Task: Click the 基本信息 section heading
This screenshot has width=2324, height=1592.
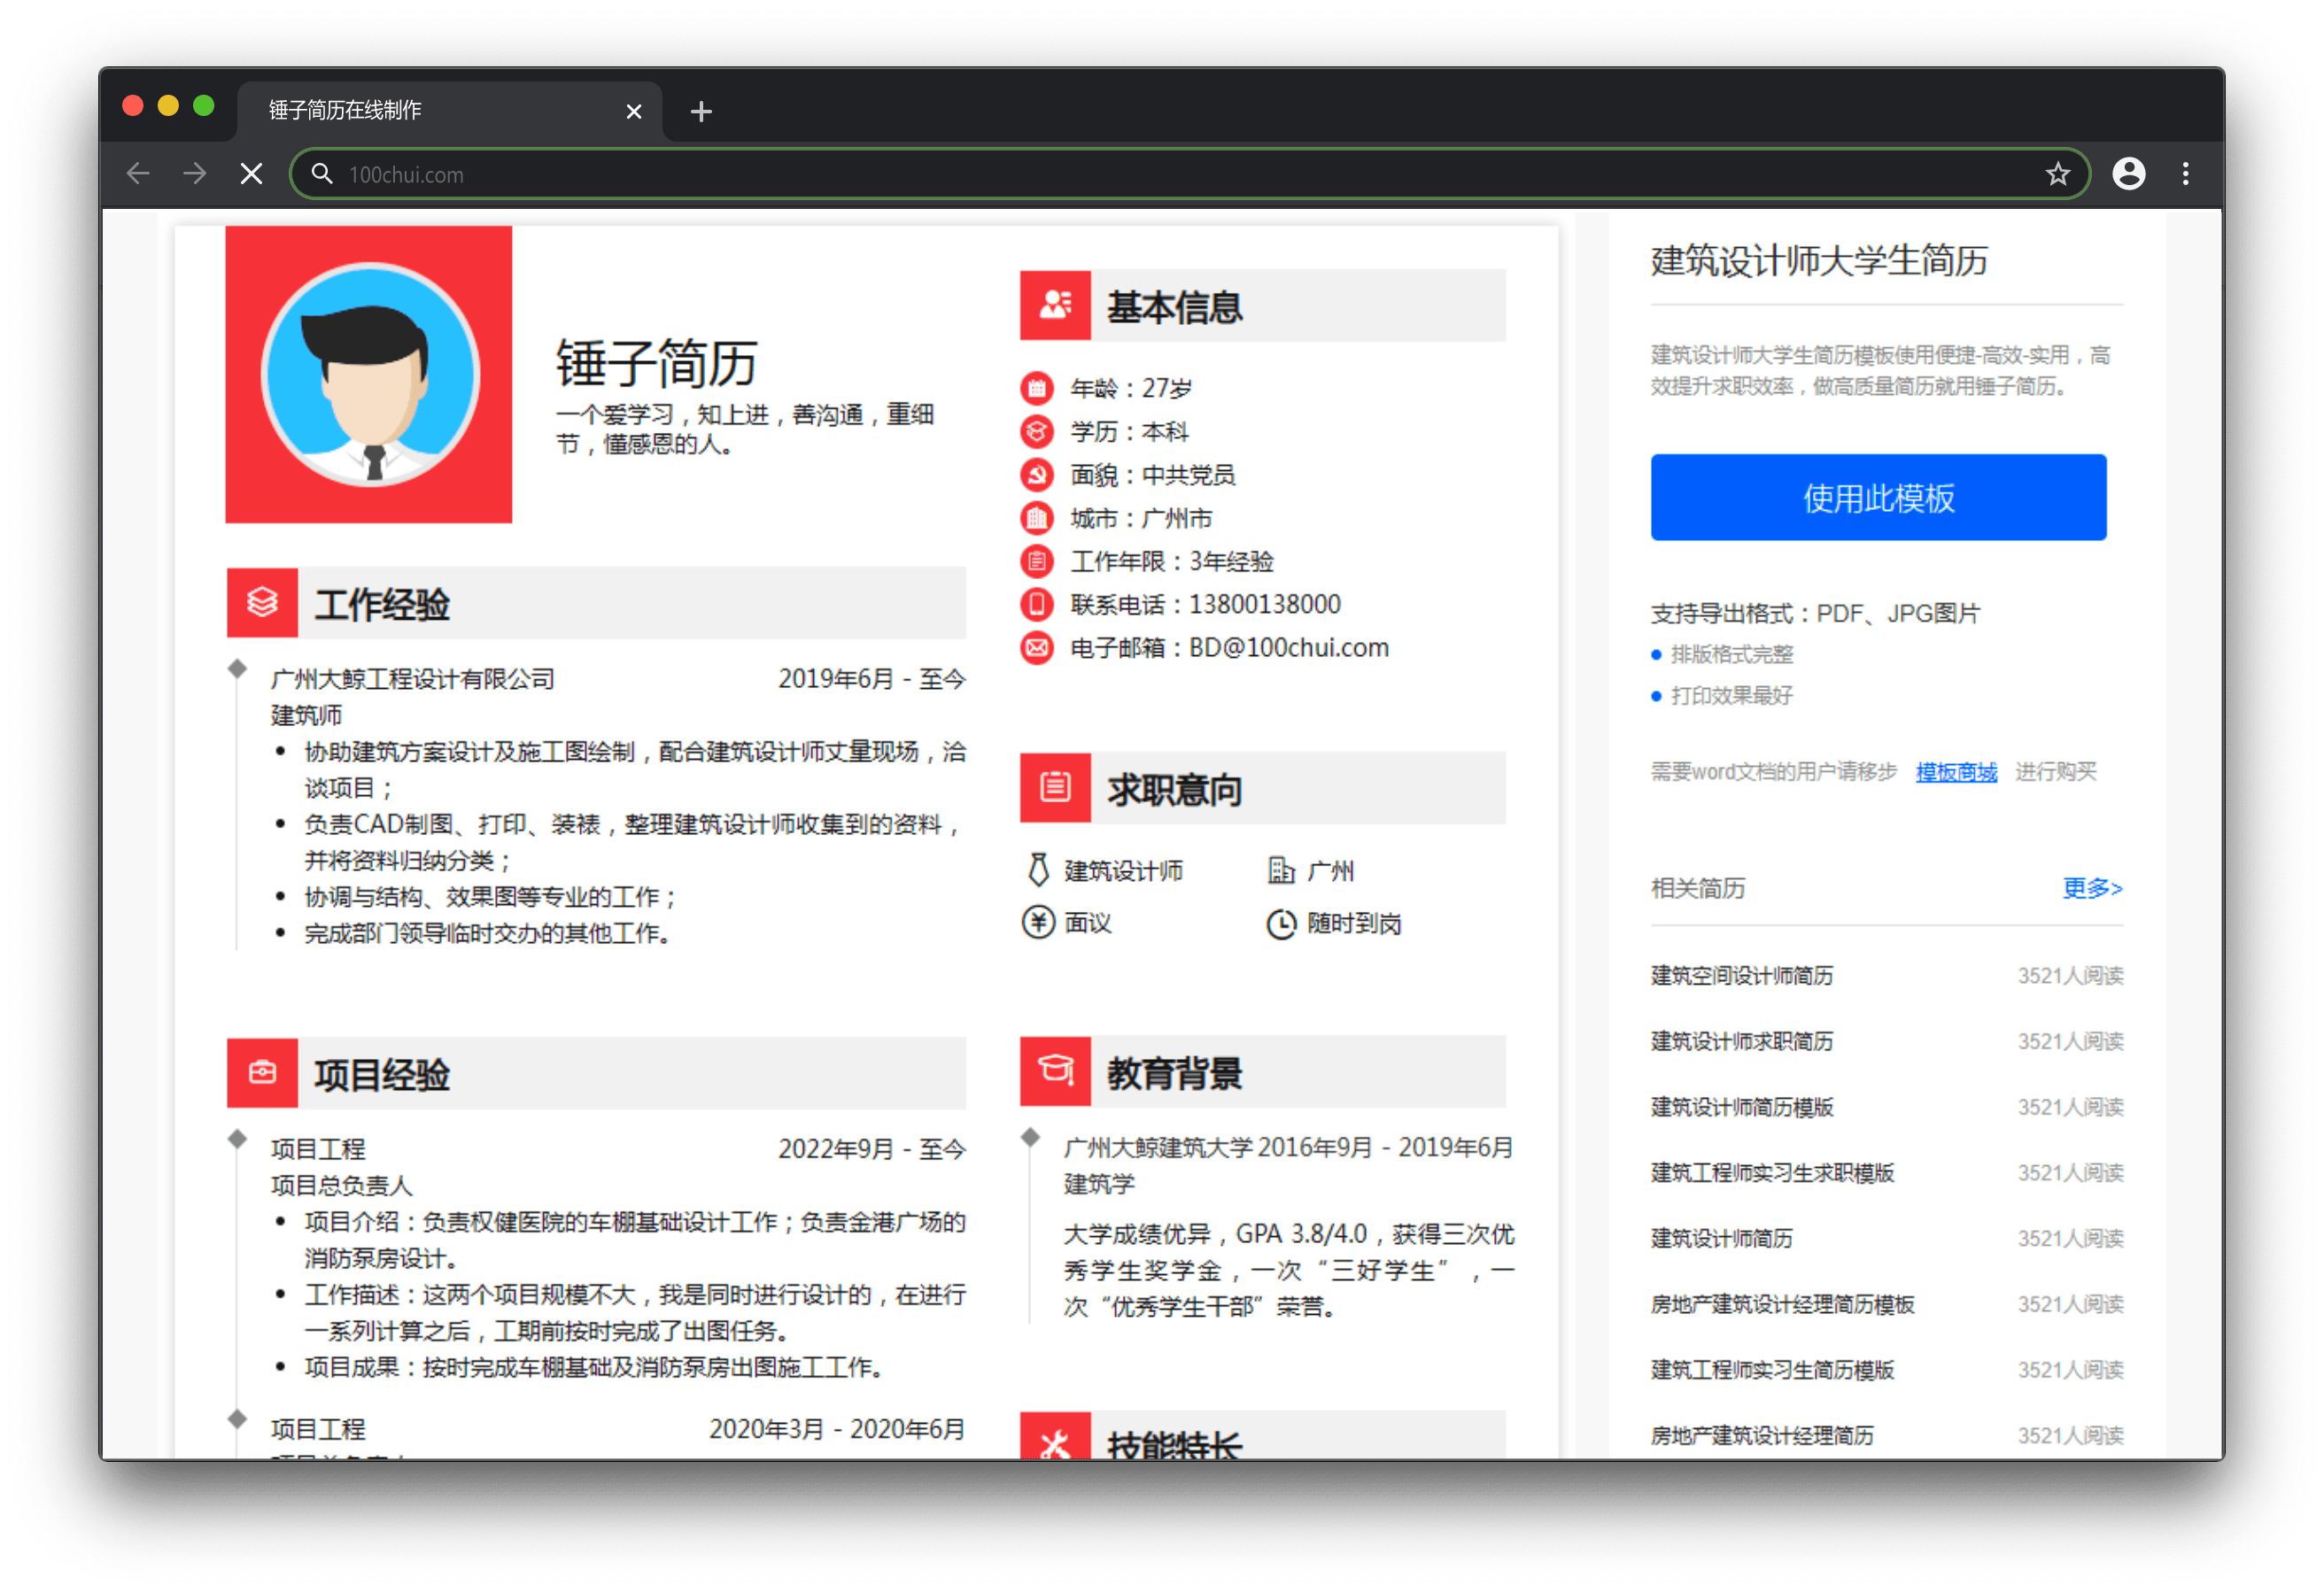Action: (x=1174, y=307)
